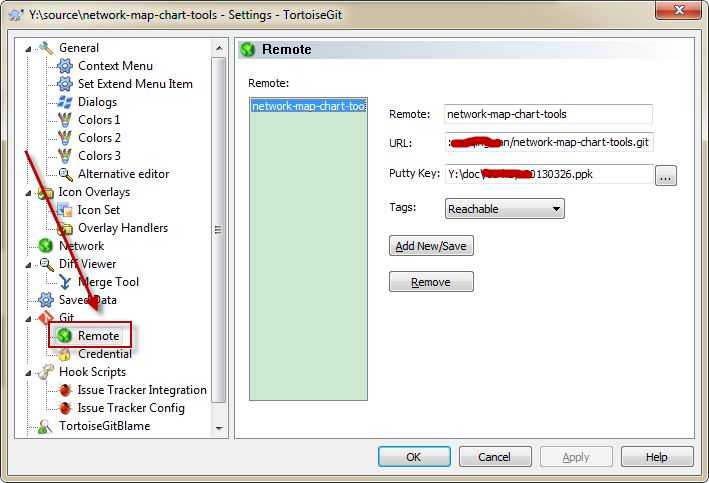Viewport: 709px width, 483px height.
Task: Open the Tags Reachable dropdown
Action: coord(505,209)
